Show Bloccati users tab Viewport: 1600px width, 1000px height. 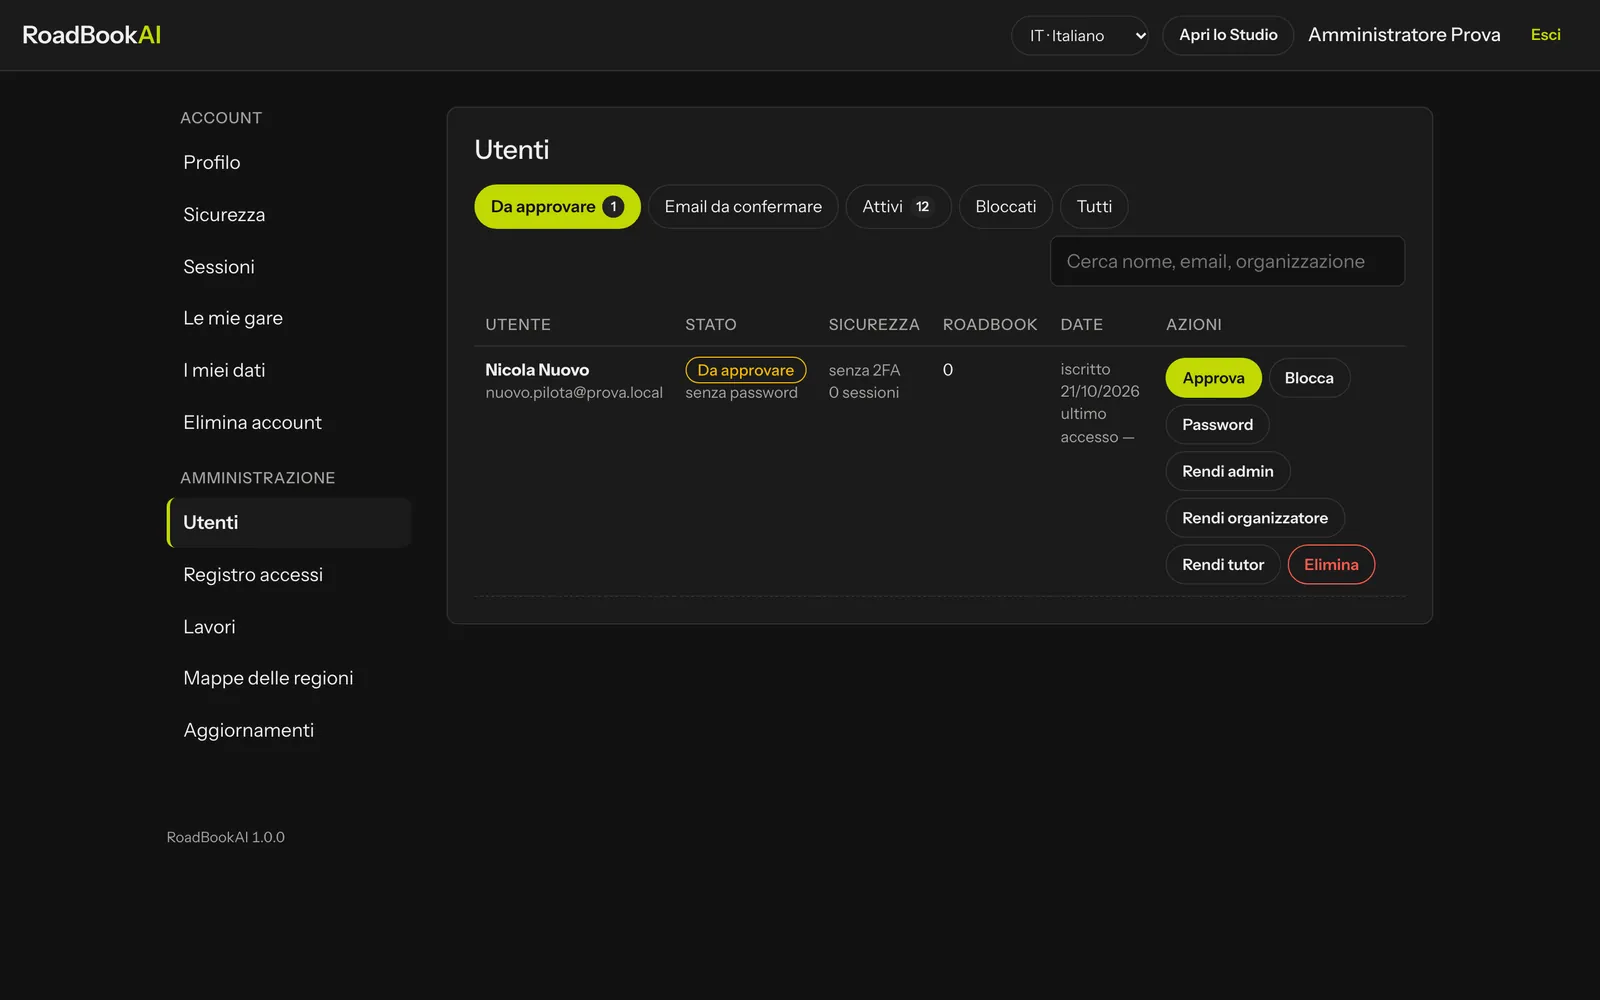pyautogui.click(x=1005, y=207)
